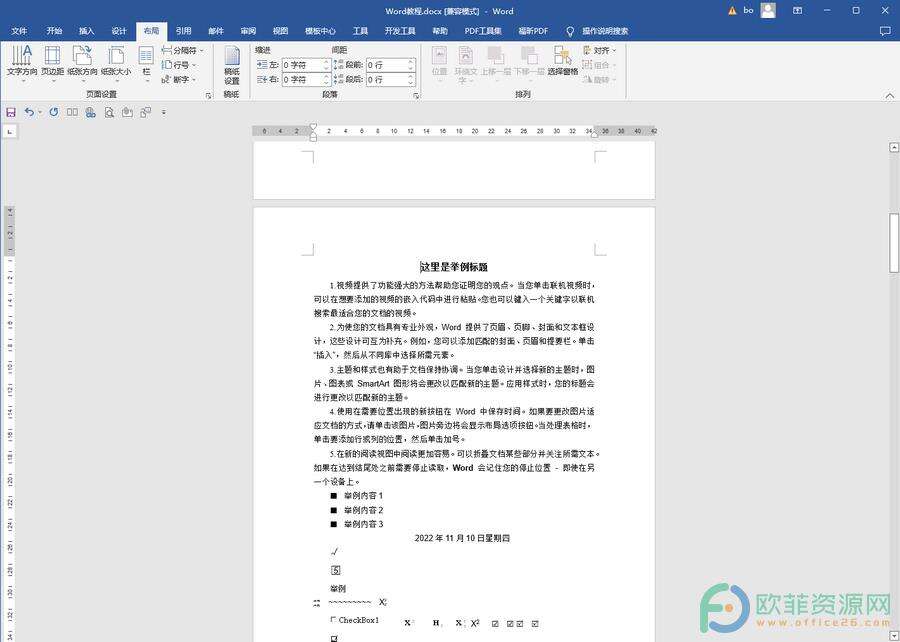
Task: Open the 段落 paragraph dialog launcher
Action: click(416, 96)
